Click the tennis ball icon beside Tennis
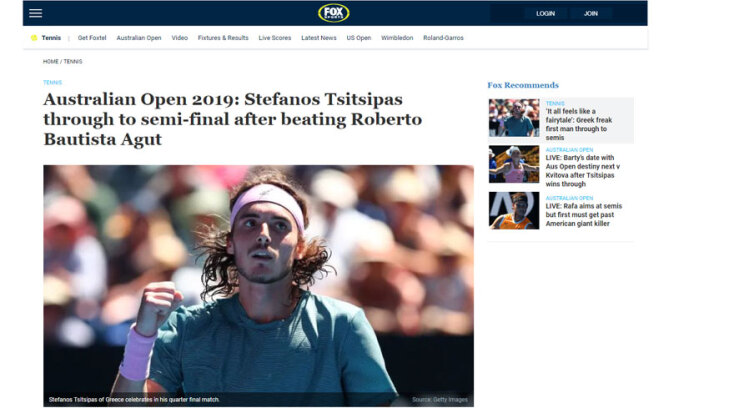 (x=34, y=38)
